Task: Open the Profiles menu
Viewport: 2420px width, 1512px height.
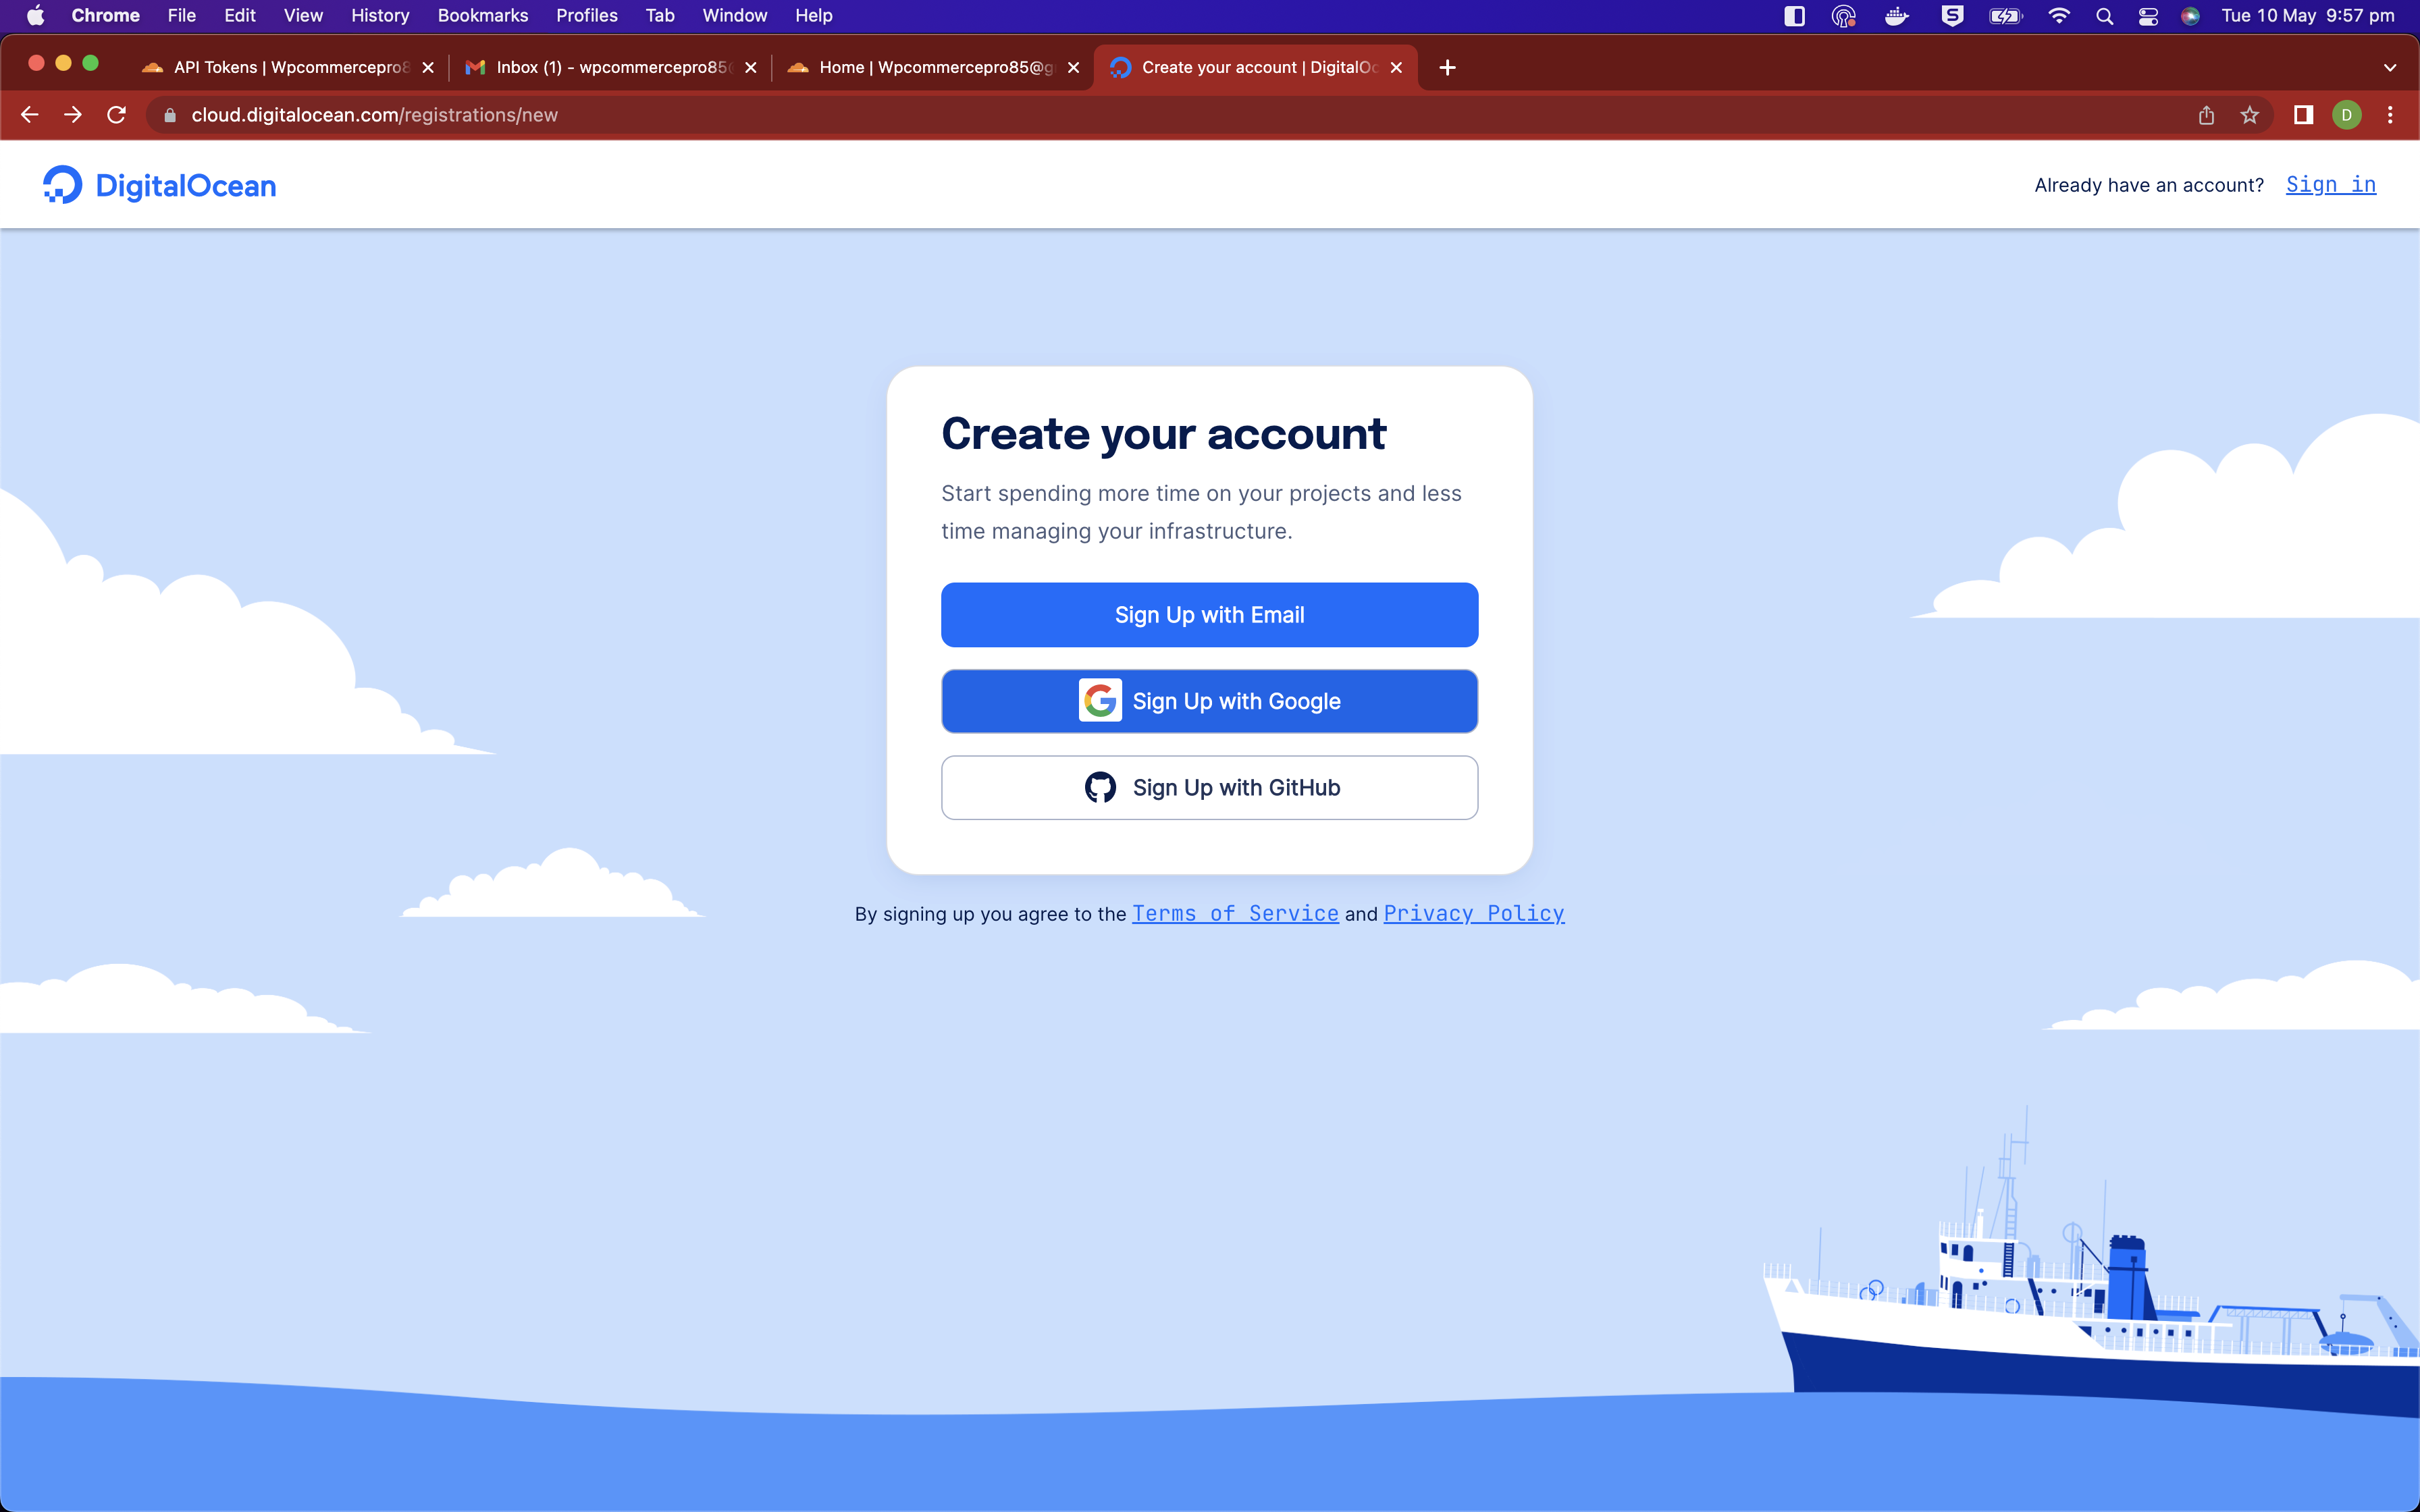Action: [586, 16]
